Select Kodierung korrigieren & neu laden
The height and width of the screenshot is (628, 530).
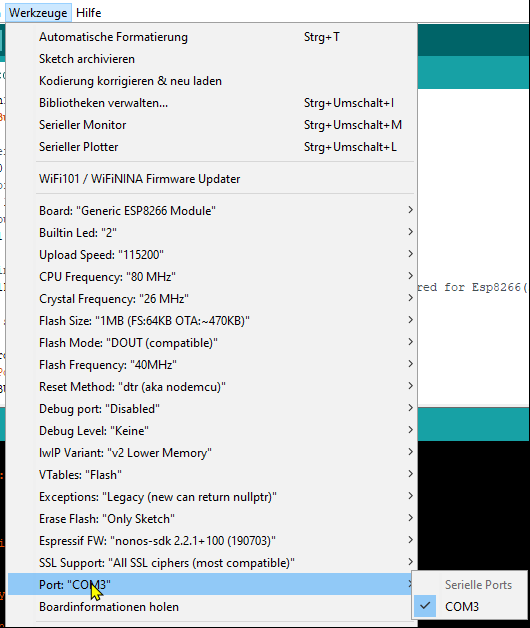(x=212, y=81)
